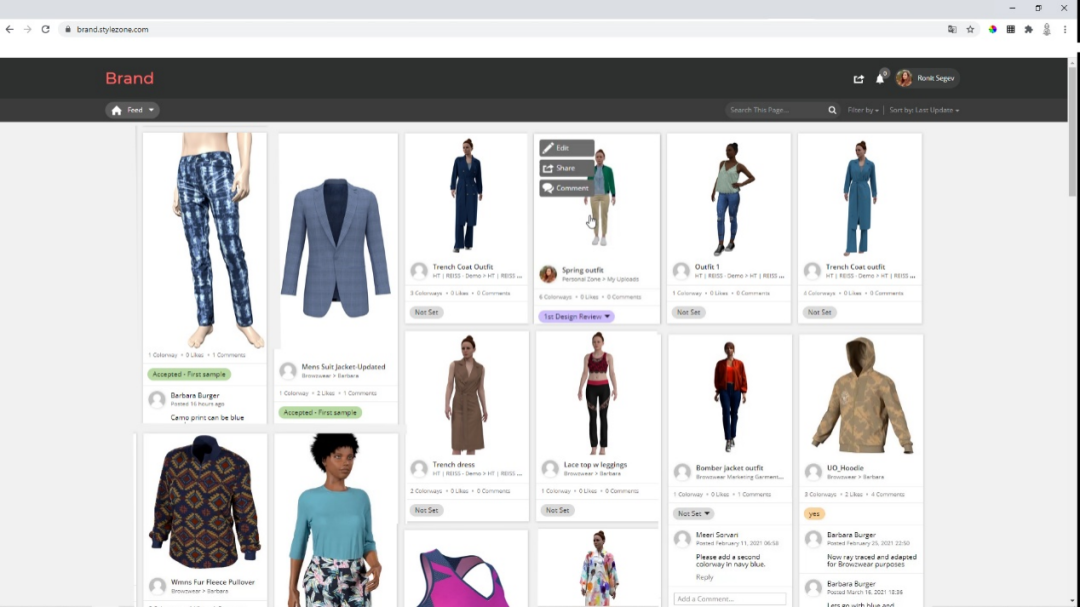Focus the Search This Page field
Viewport: 1080px width, 607px height.
point(776,110)
